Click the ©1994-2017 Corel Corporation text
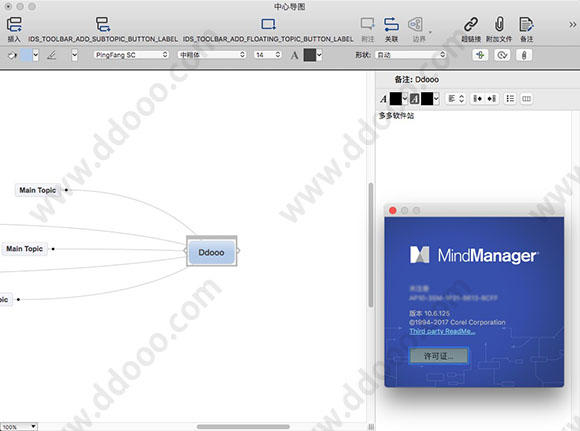The image size is (580, 431). click(x=457, y=322)
